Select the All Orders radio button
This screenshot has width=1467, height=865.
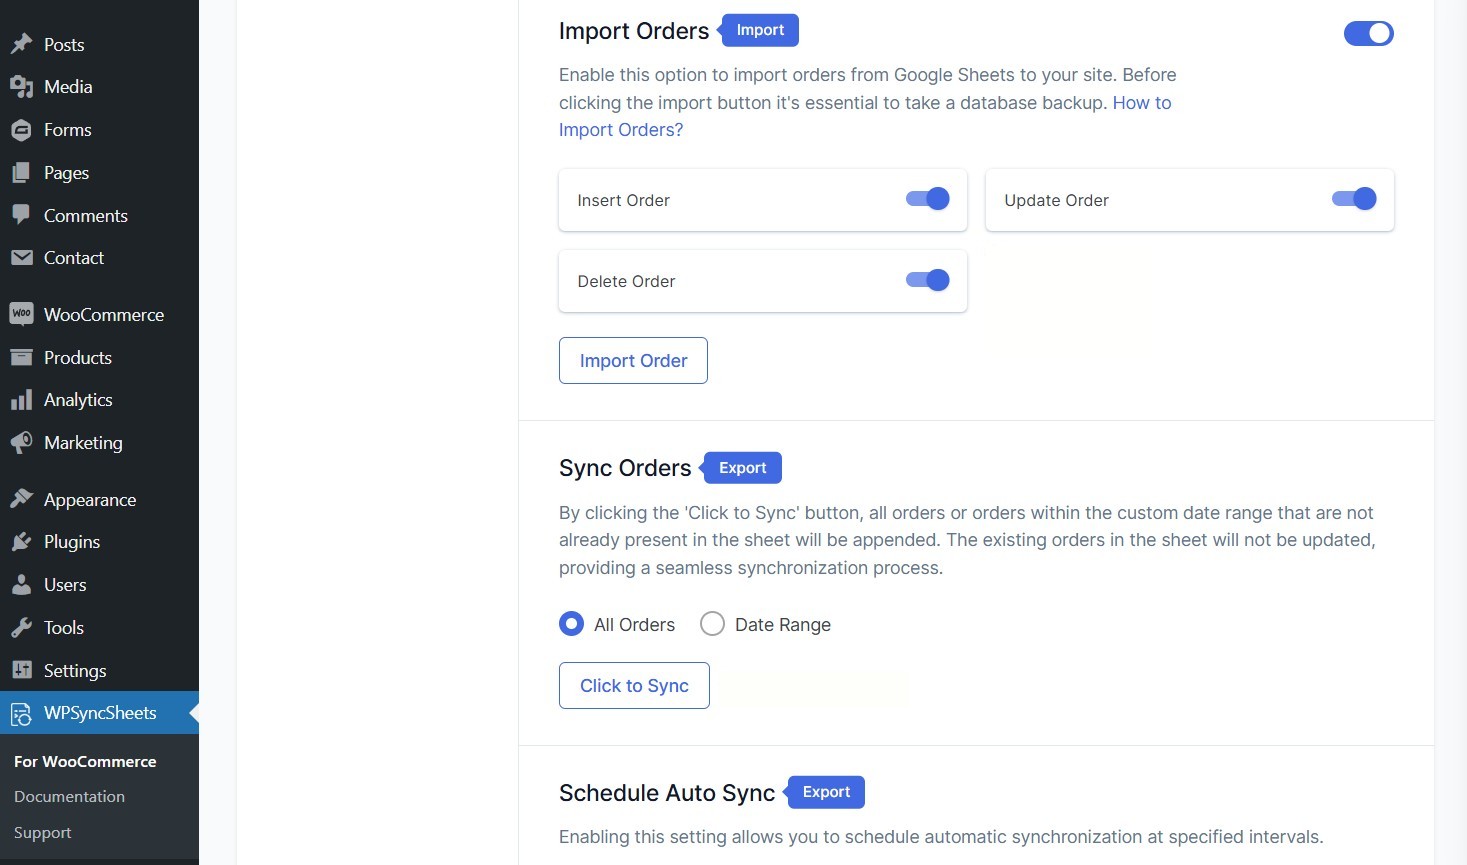click(x=571, y=624)
